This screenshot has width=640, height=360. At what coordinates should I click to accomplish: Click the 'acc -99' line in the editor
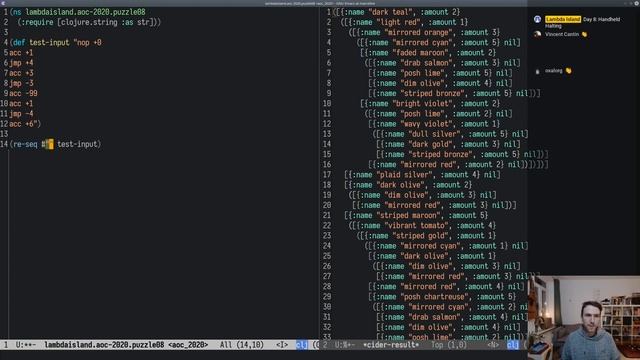pyautogui.click(x=23, y=93)
